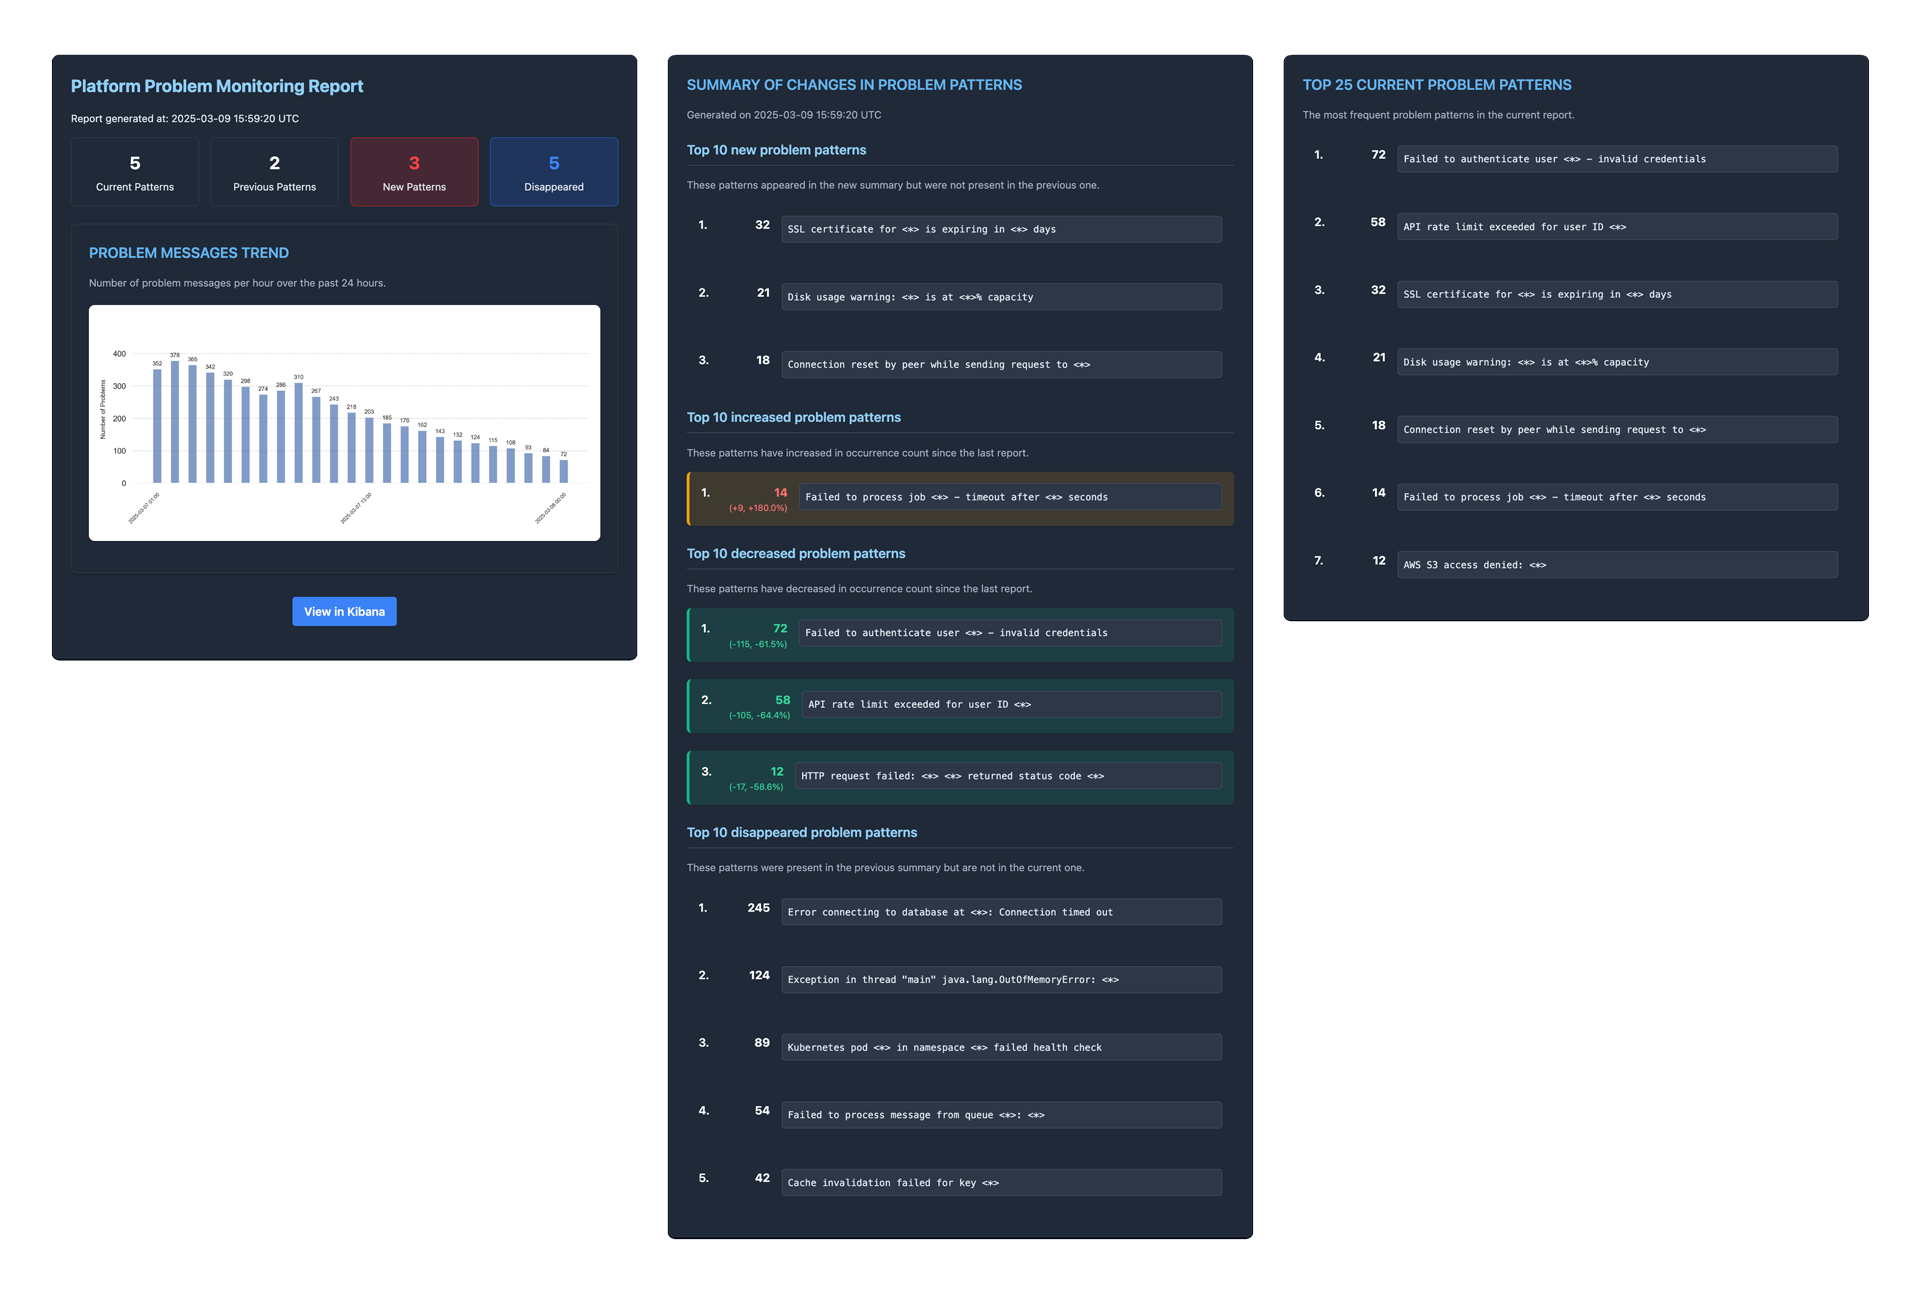
Task: Select the Previous Patterns stat card
Action: pyautogui.click(x=274, y=172)
